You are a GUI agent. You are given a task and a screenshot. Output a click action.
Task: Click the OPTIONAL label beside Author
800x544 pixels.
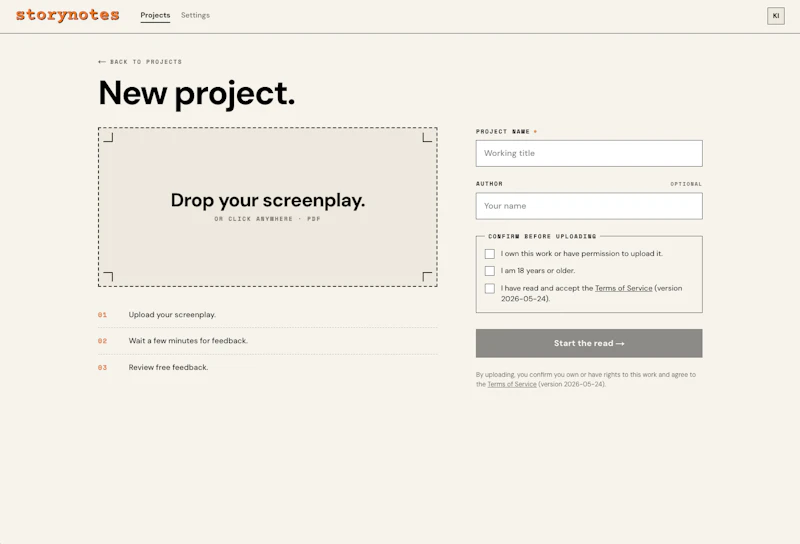686,184
